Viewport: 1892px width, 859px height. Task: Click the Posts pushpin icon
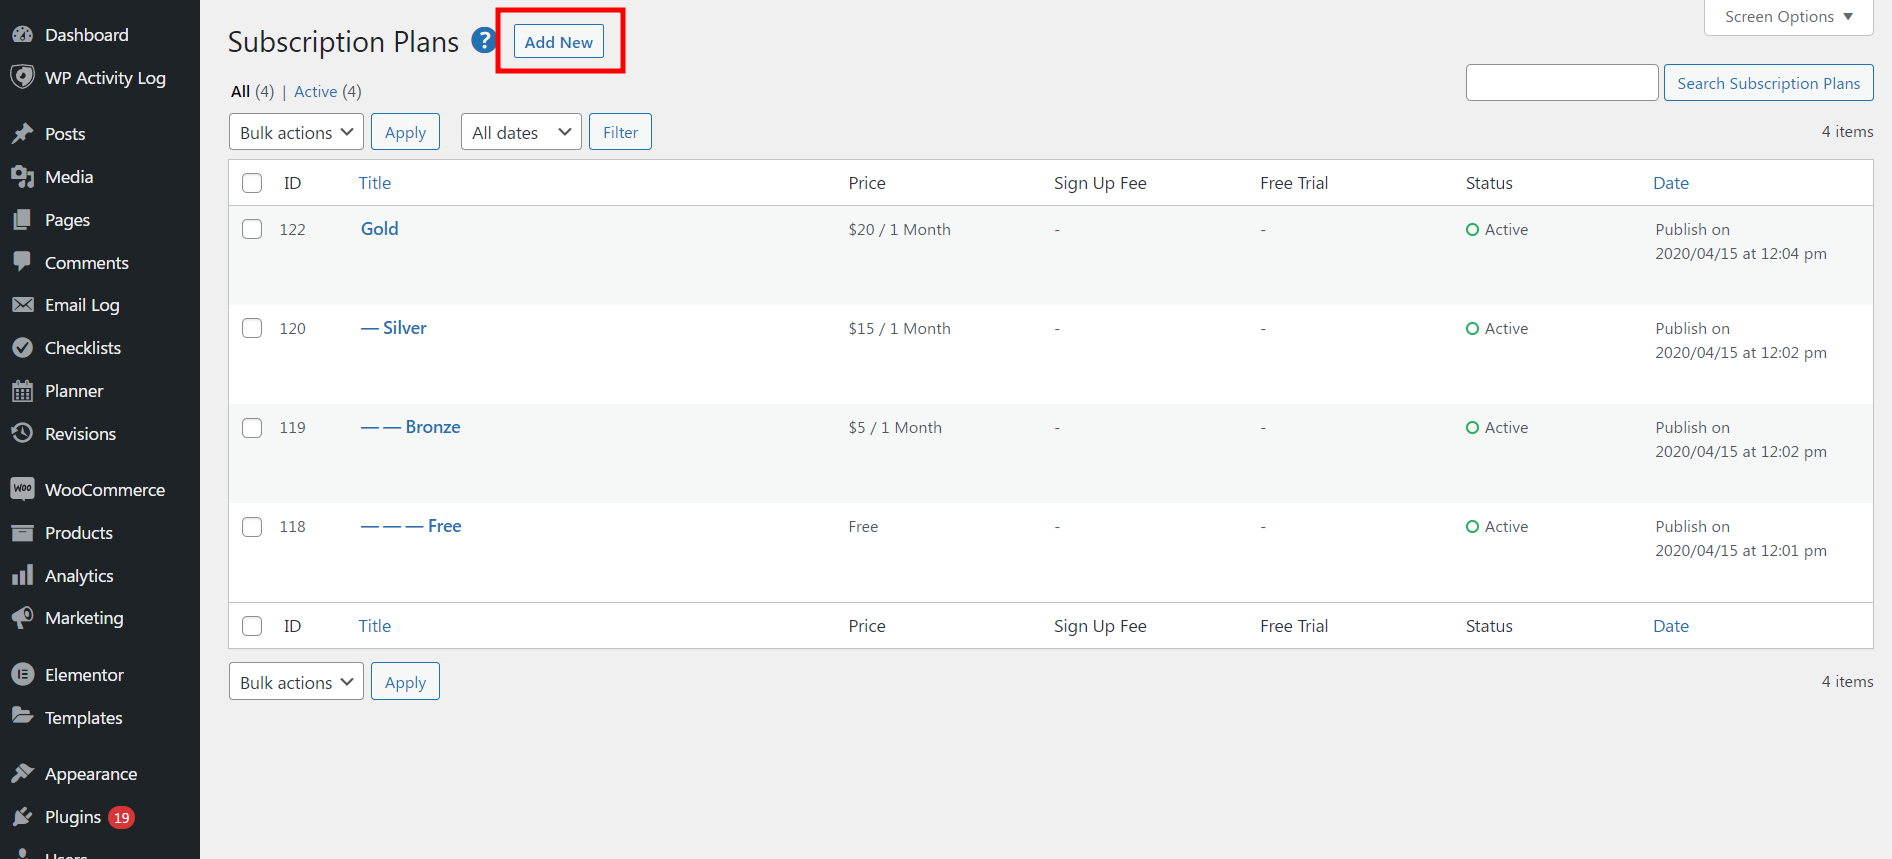(x=22, y=133)
